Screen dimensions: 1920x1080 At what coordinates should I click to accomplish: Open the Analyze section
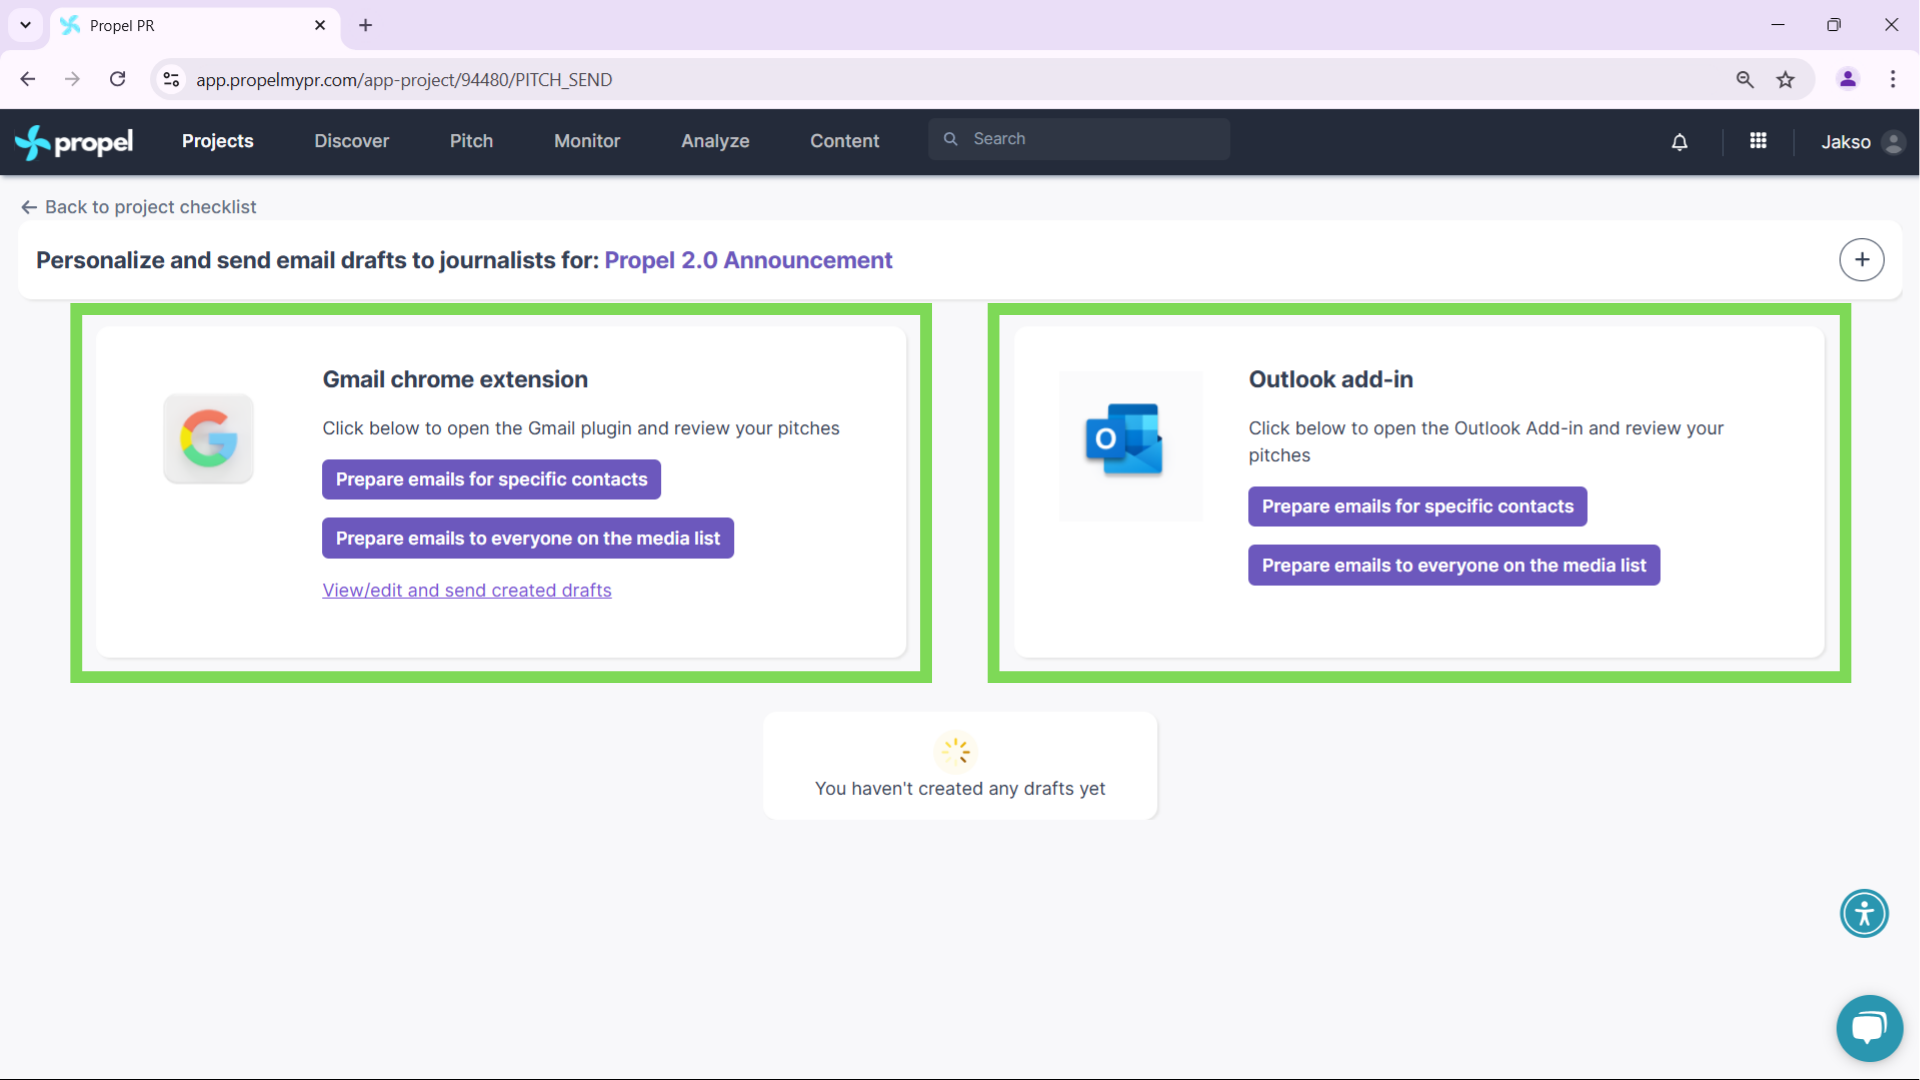pos(715,141)
